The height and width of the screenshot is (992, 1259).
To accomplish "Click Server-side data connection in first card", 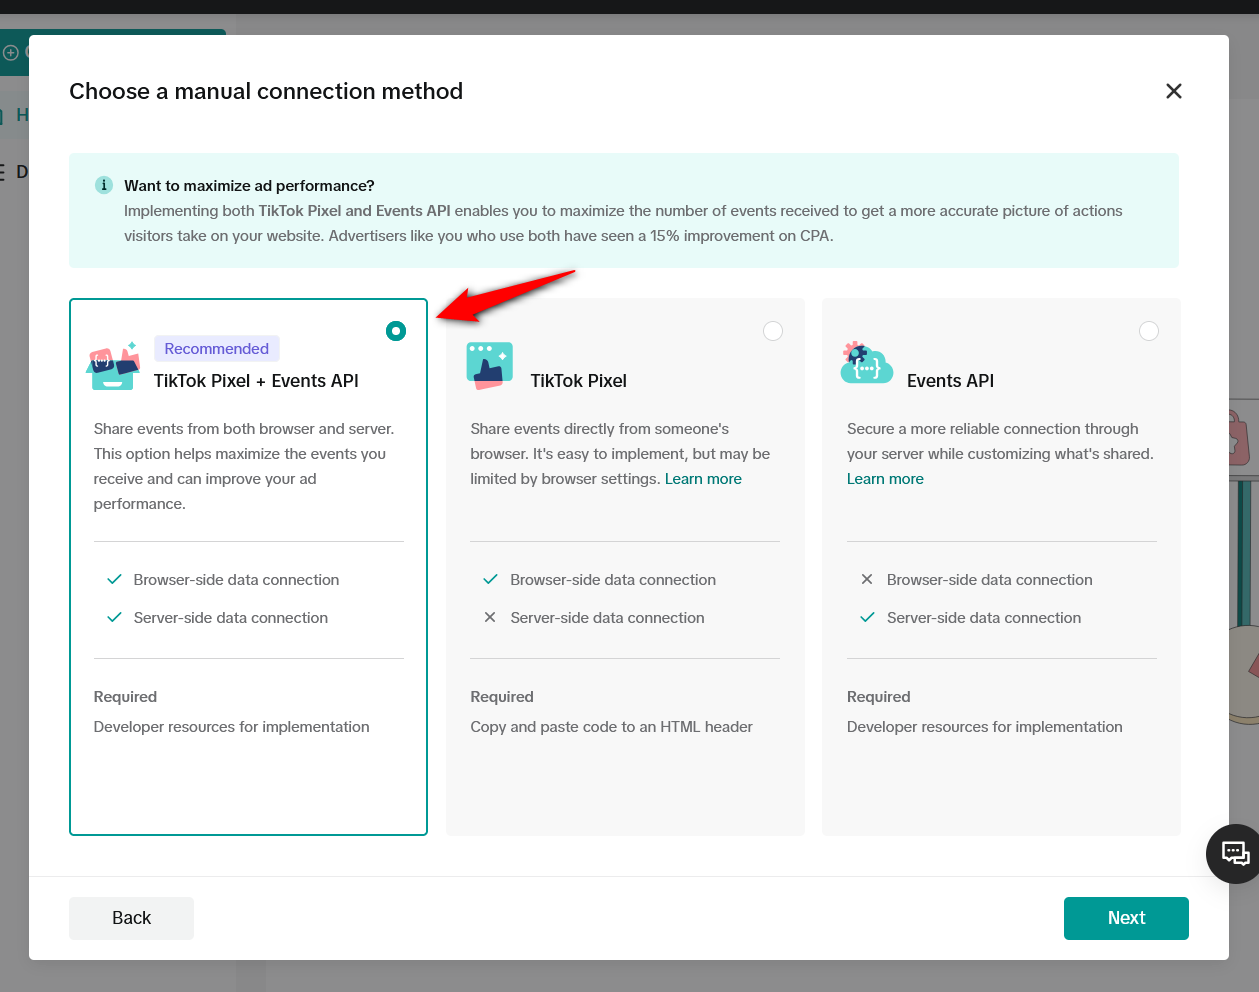I will pyautogui.click(x=231, y=618).
